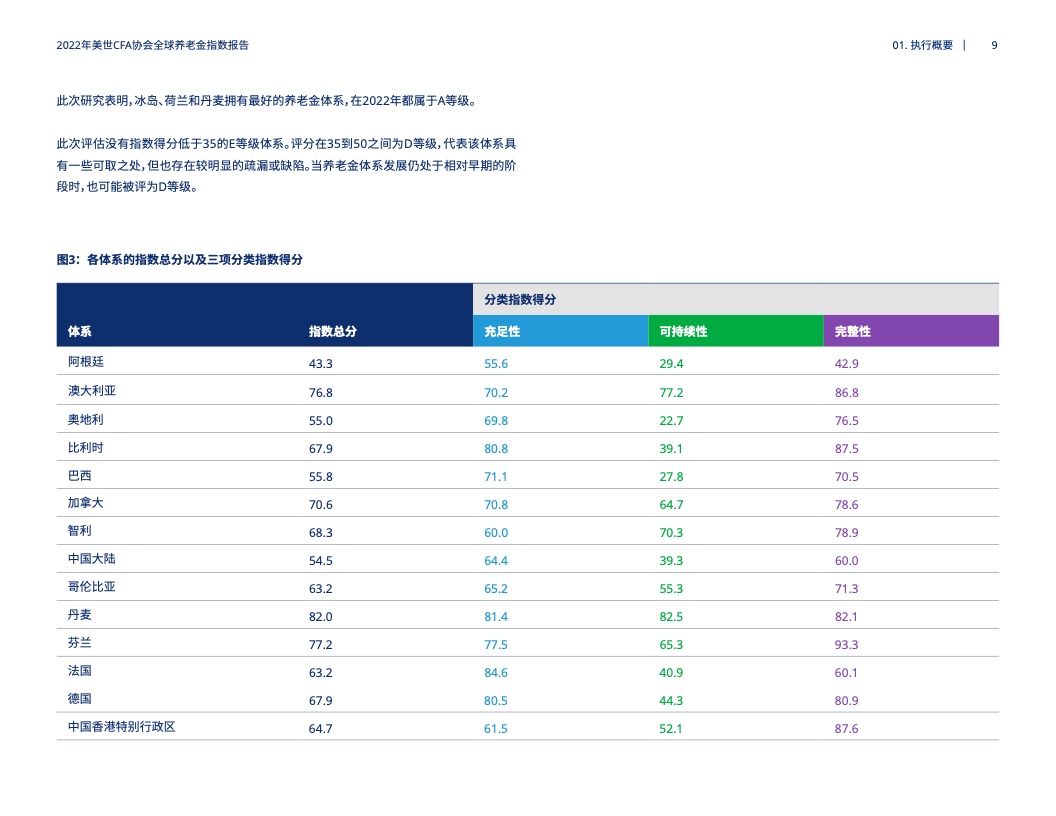Click the 中国大陆 row label
1056x816 pixels.
pos(92,559)
